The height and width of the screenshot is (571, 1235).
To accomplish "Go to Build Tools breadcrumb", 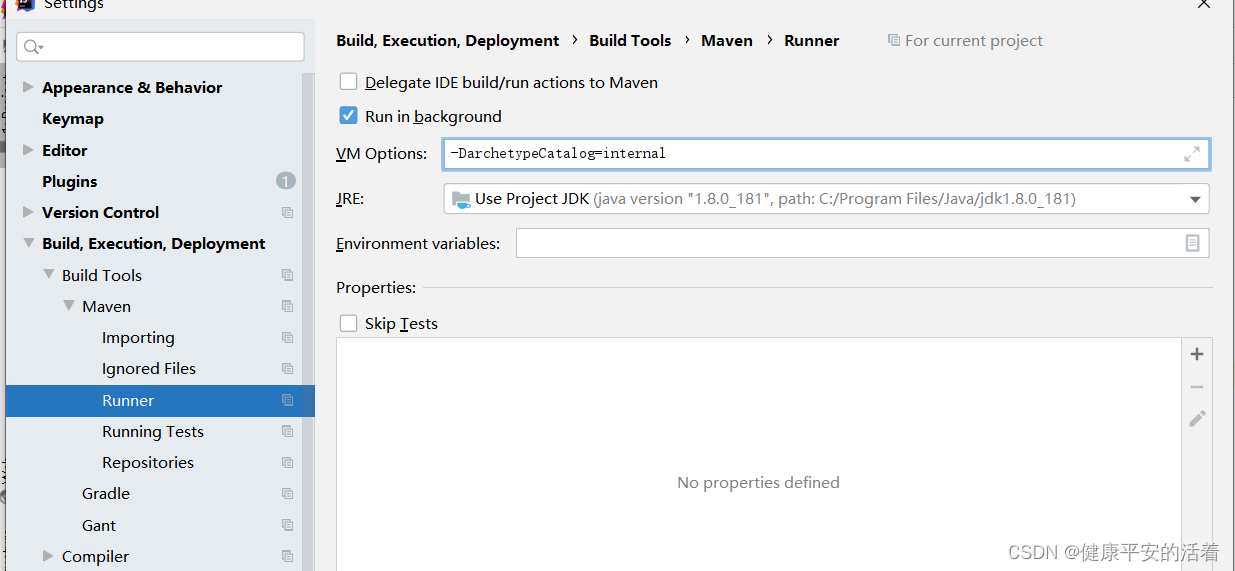I will 630,41.
